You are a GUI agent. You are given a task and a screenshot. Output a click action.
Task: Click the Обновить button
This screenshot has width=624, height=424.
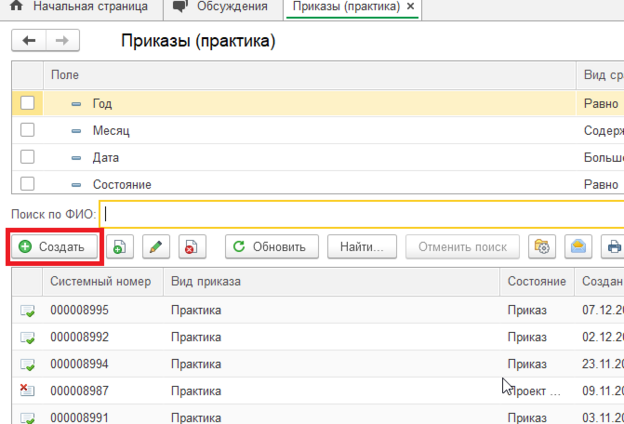coord(271,246)
